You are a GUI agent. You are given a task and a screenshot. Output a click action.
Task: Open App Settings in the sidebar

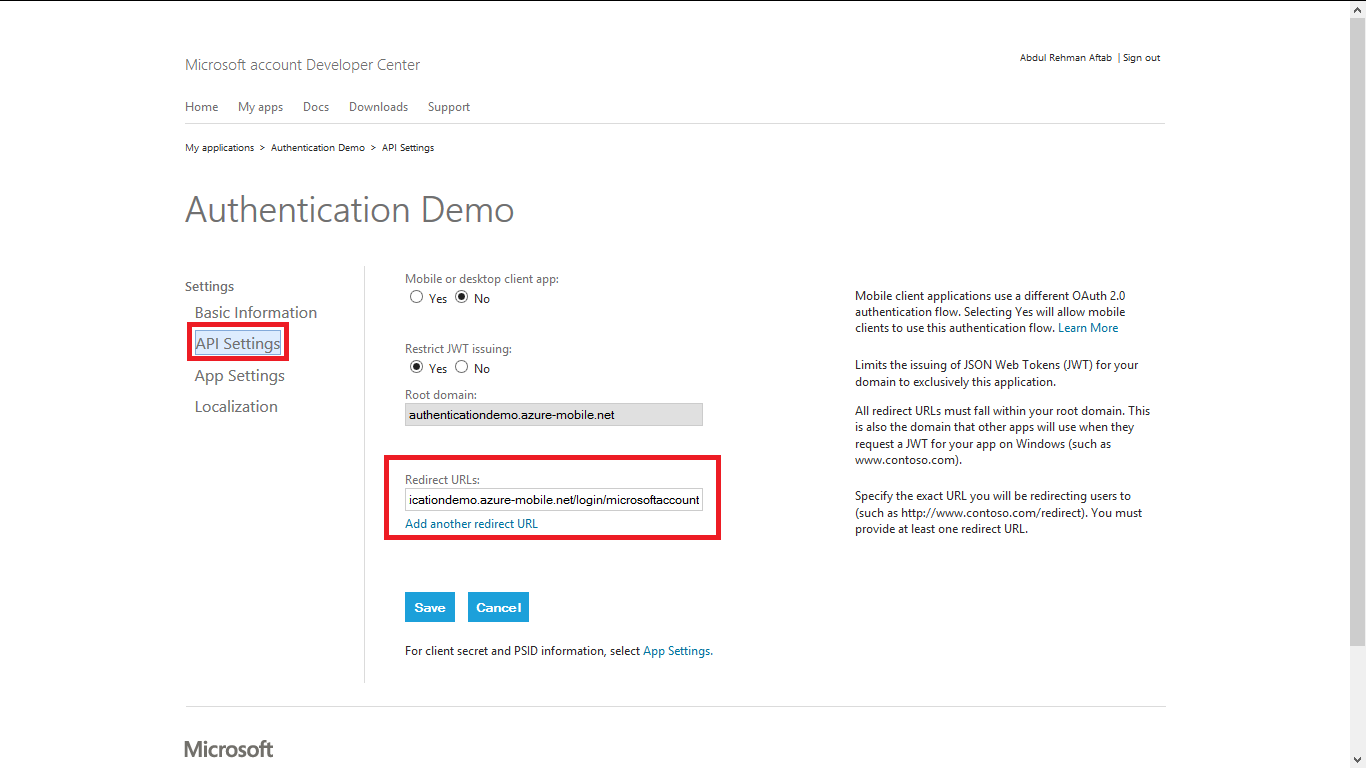pyautogui.click(x=240, y=376)
